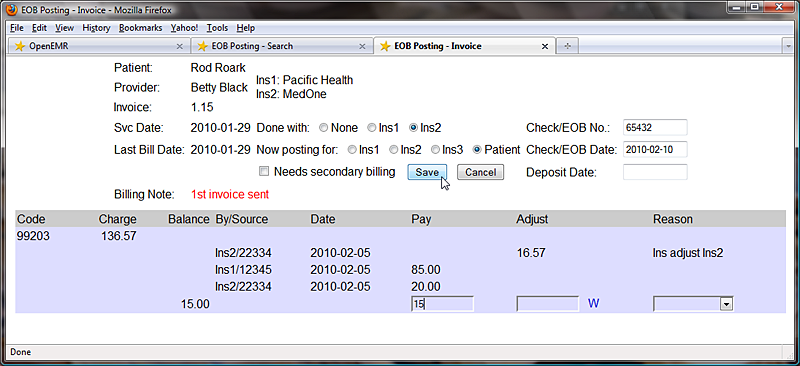Open the list all tabs arrow
Screen dimensions: 800x366
(789, 46)
